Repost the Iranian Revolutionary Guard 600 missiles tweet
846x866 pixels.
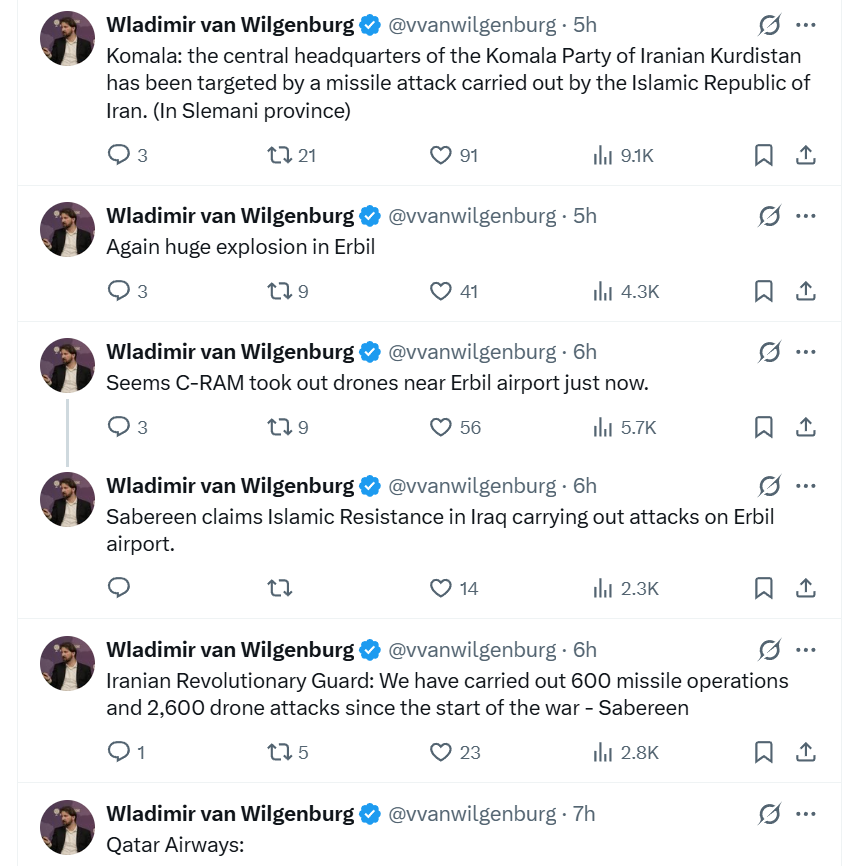[x=280, y=752]
